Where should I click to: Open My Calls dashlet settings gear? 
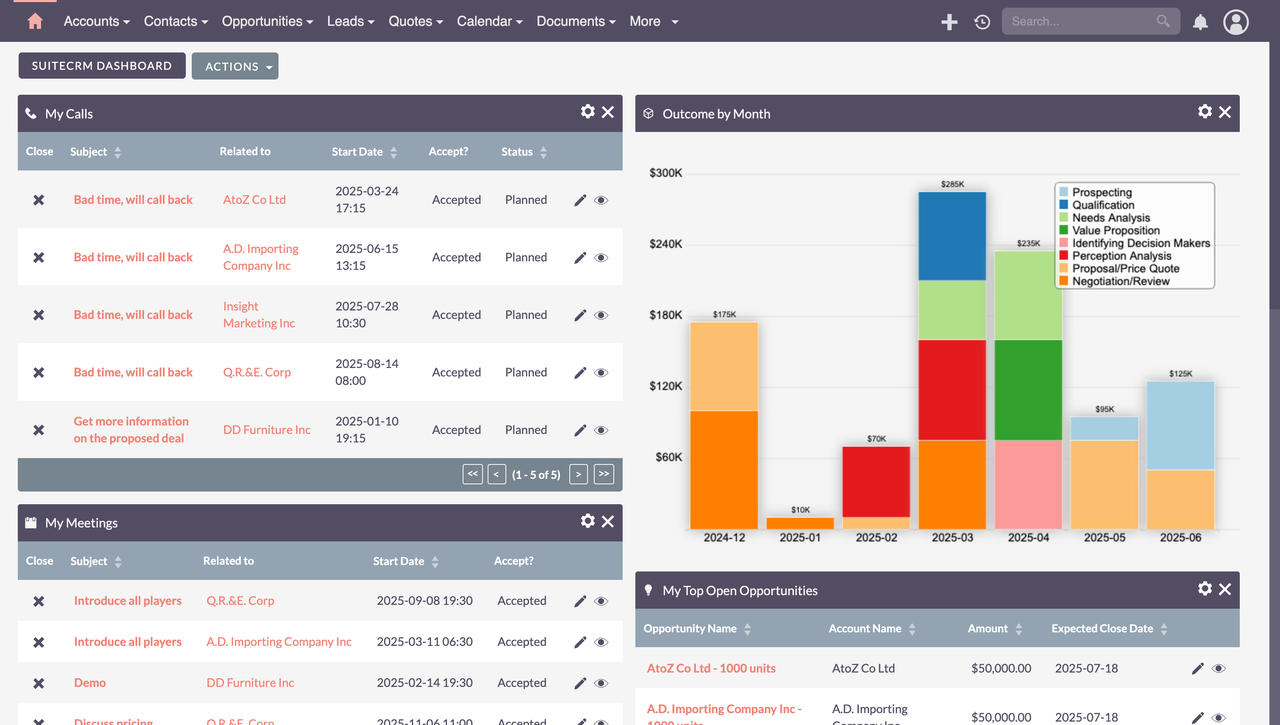[x=588, y=112]
